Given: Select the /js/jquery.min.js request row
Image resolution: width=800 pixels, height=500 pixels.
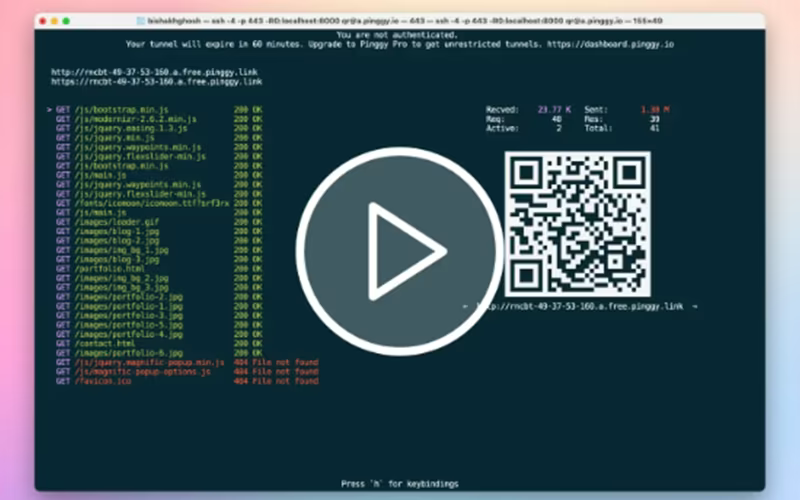Looking at the screenshot, I should click(x=159, y=138).
